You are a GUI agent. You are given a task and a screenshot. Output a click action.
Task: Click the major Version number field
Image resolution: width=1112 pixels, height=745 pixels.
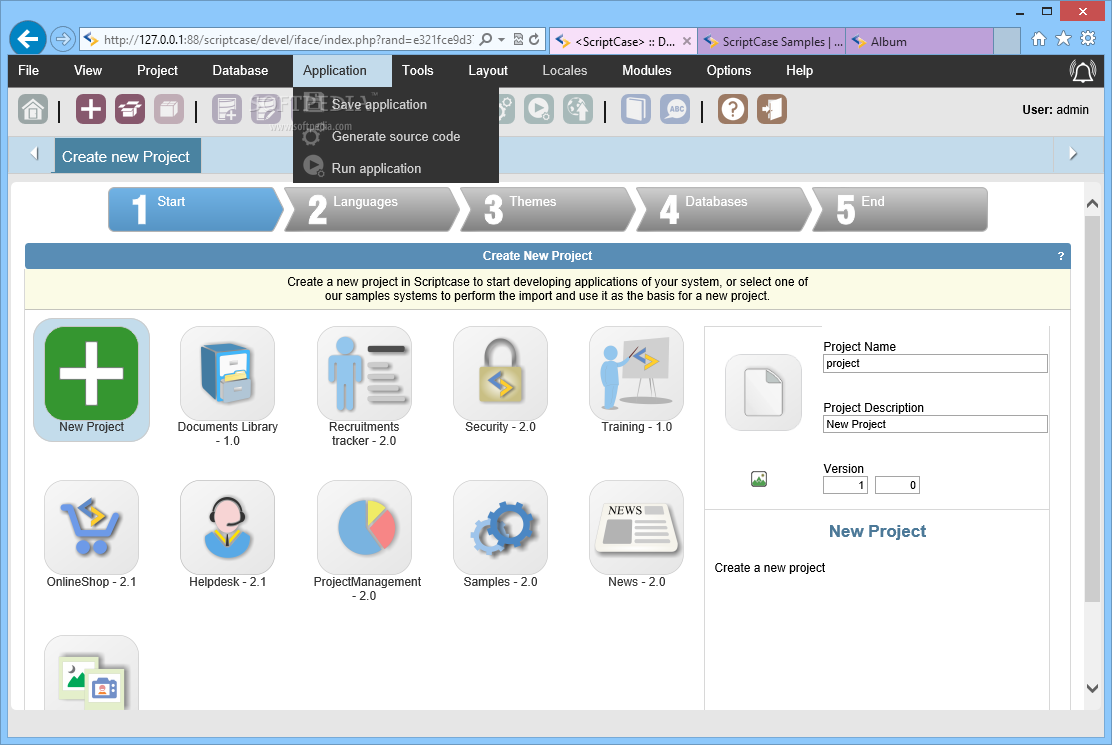(845, 485)
